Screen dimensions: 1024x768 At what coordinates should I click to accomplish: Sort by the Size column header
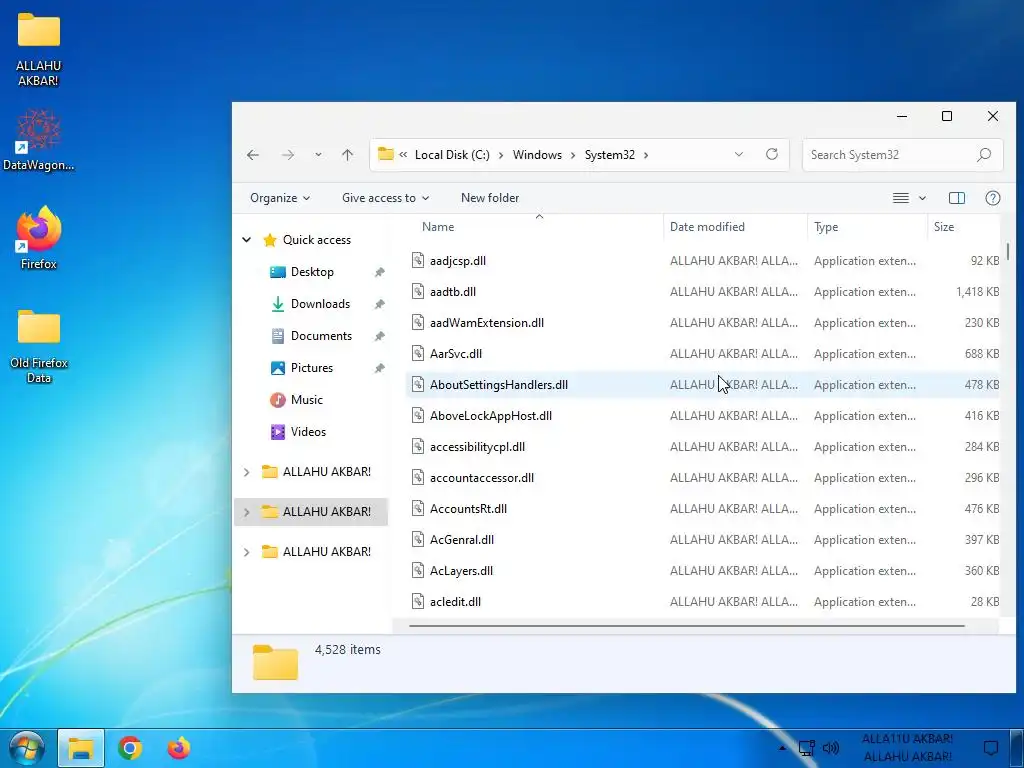(x=944, y=227)
